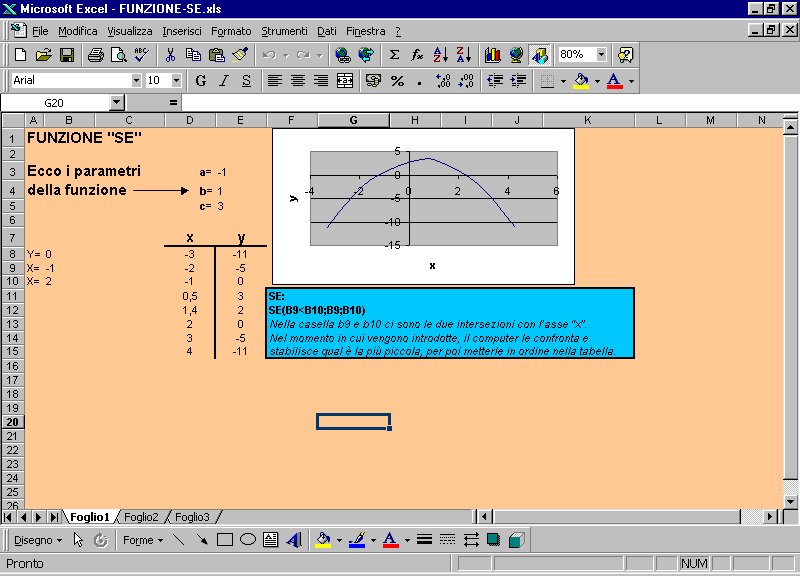Toggle bold formatting (G button)

pyautogui.click(x=201, y=80)
